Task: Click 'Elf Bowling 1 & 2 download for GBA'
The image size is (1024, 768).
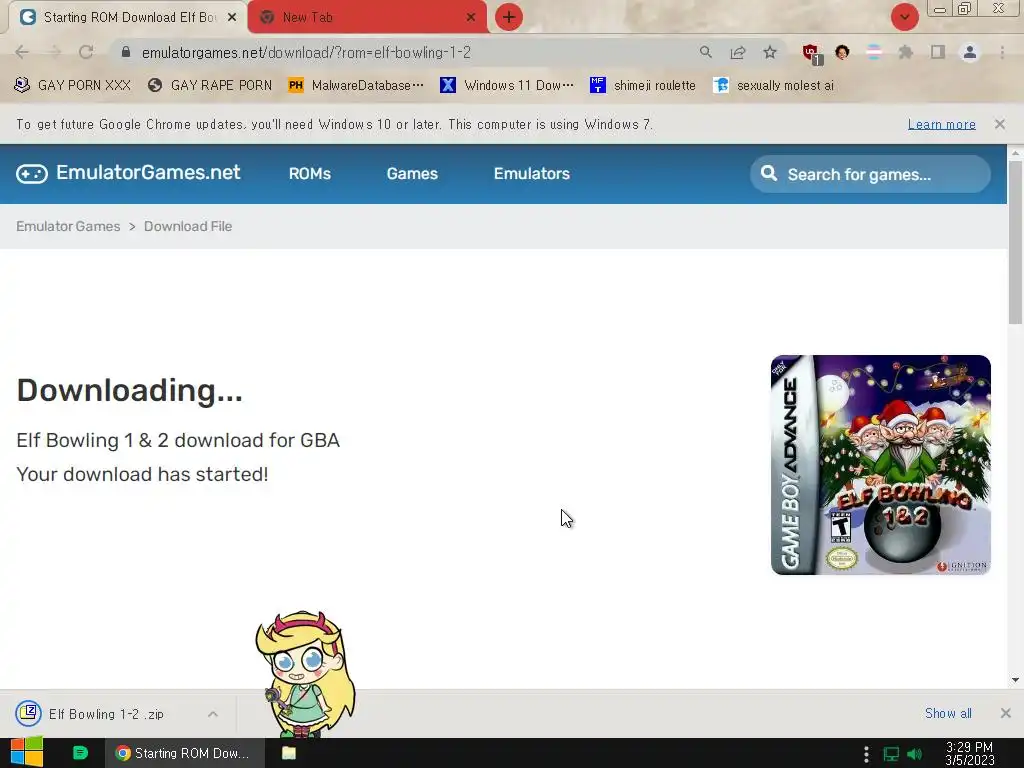Action: coord(178,440)
